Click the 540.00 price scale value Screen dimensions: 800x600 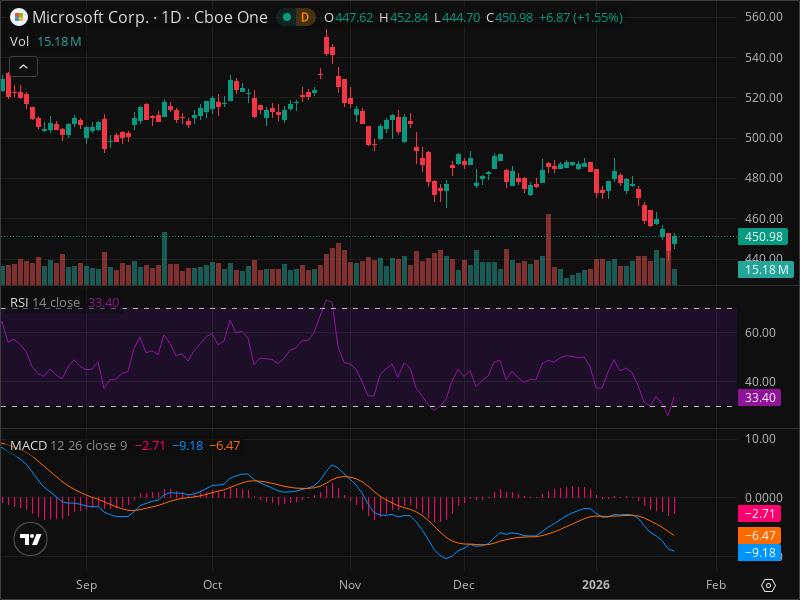763,58
